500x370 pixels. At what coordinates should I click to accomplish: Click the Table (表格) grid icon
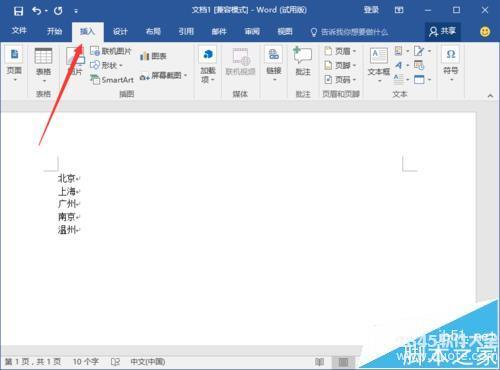tap(43, 56)
